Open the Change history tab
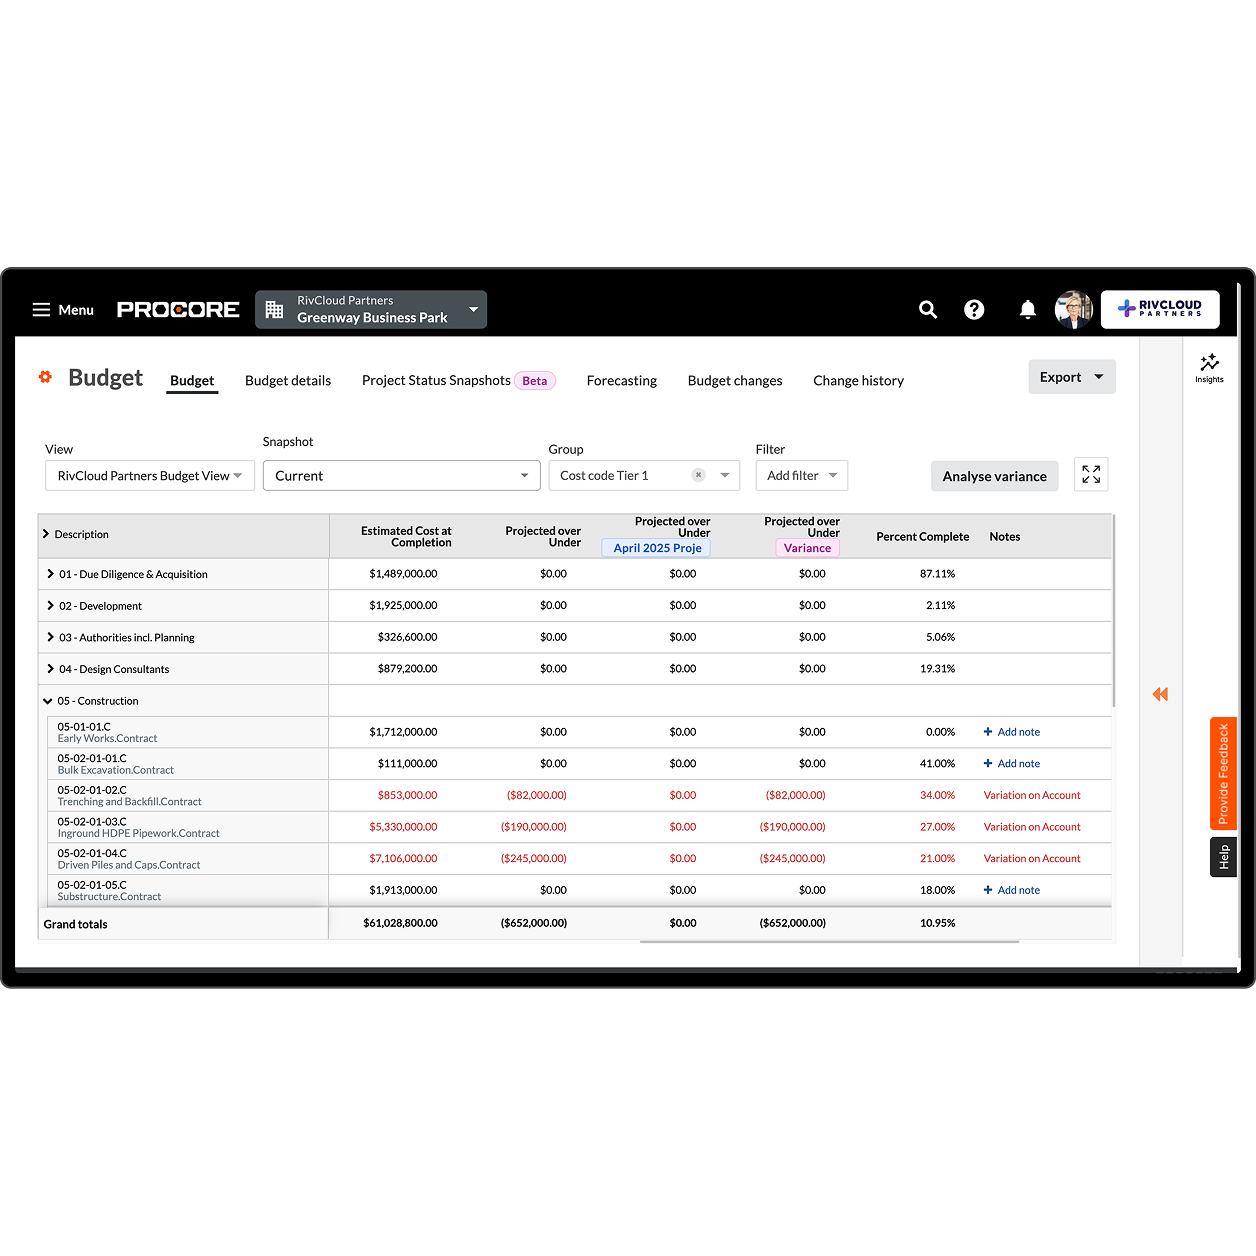 pos(858,380)
